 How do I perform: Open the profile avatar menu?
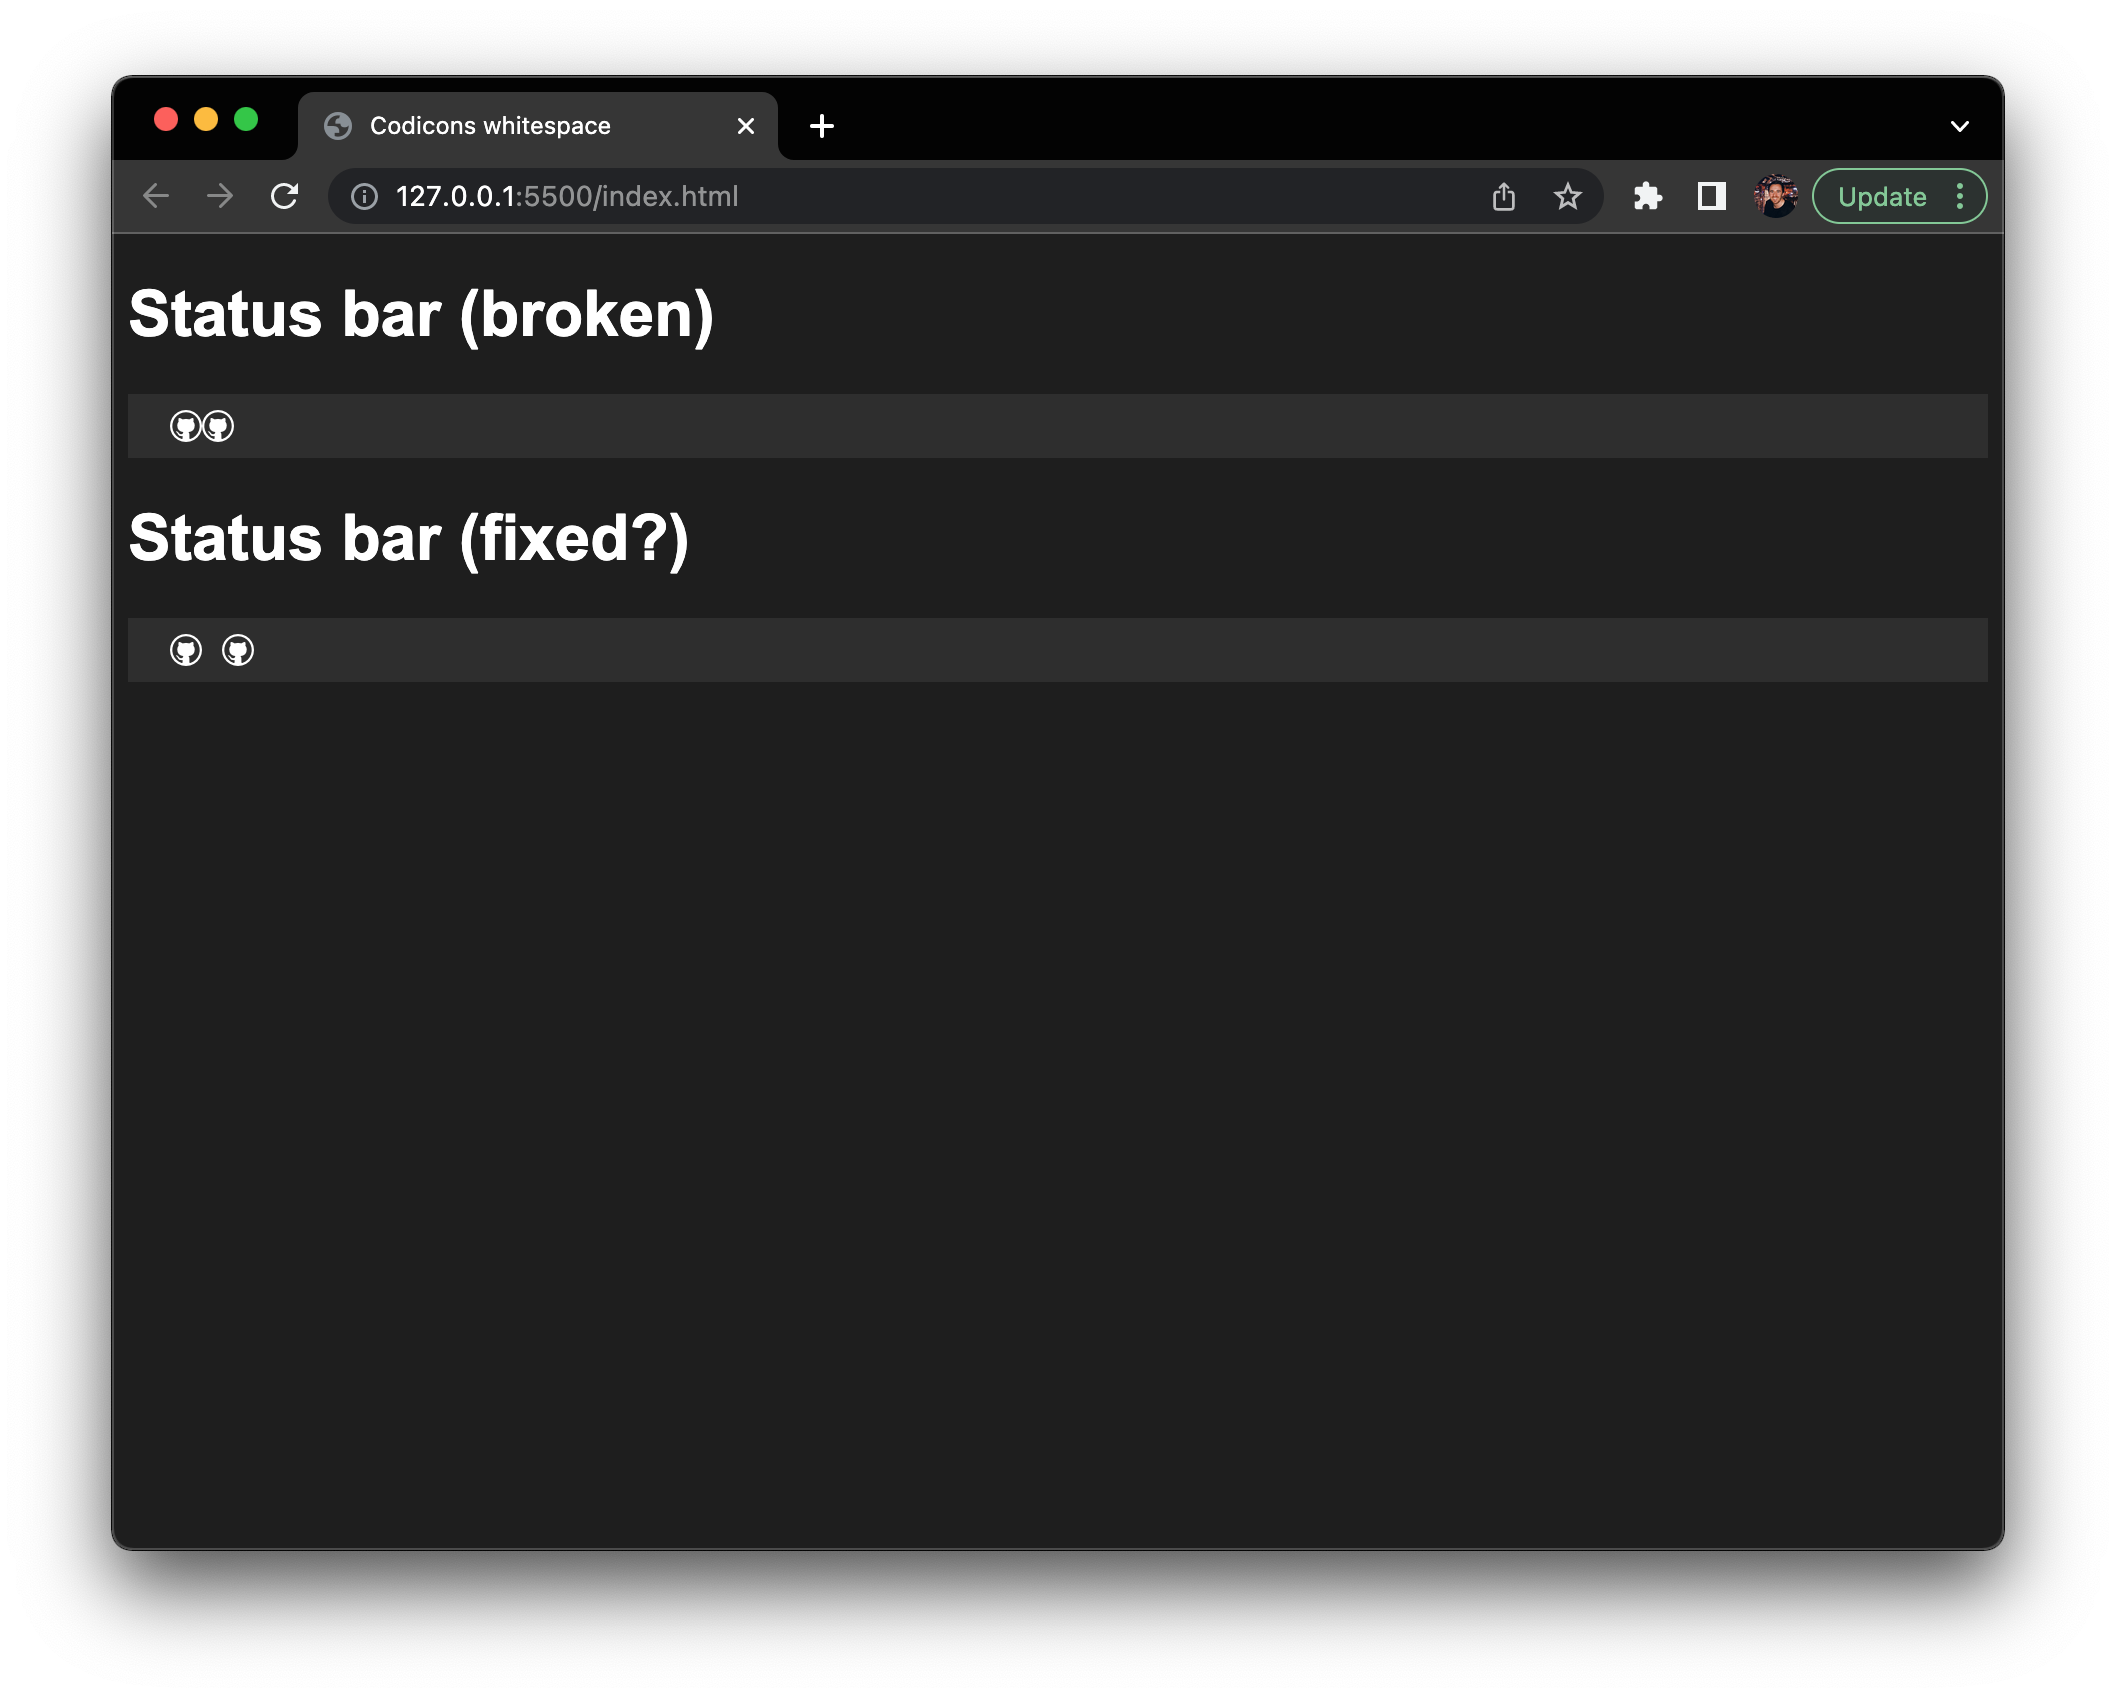[x=1775, y=197]
